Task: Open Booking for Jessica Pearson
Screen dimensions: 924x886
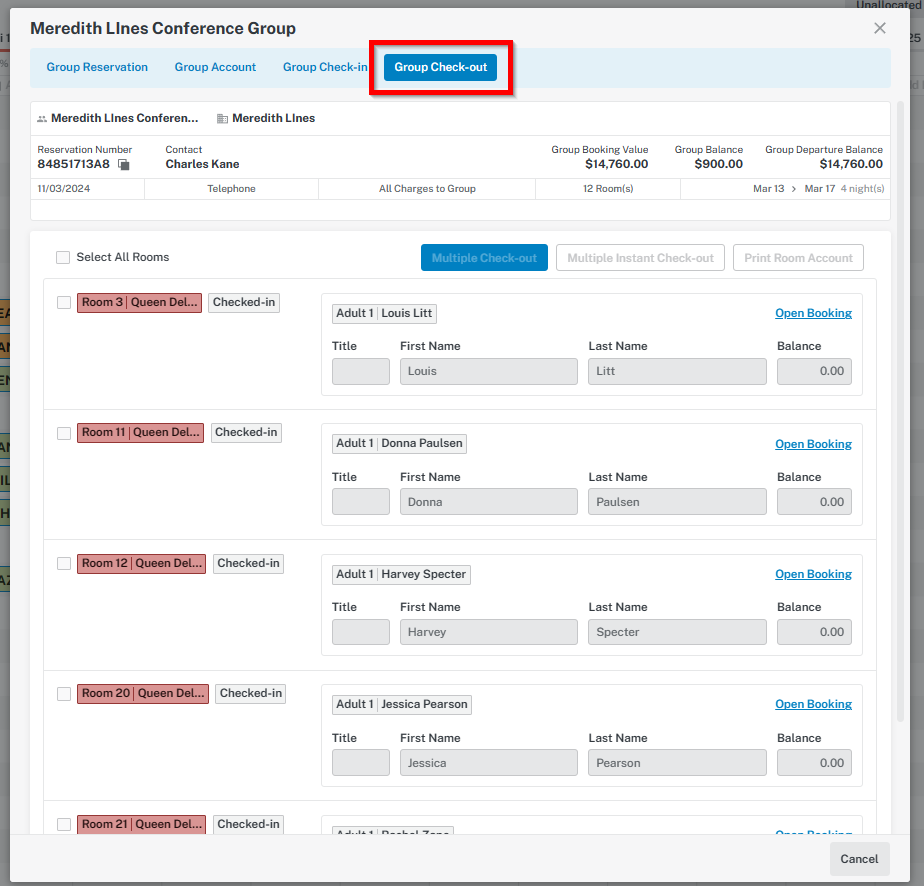Action: [813, 705]
